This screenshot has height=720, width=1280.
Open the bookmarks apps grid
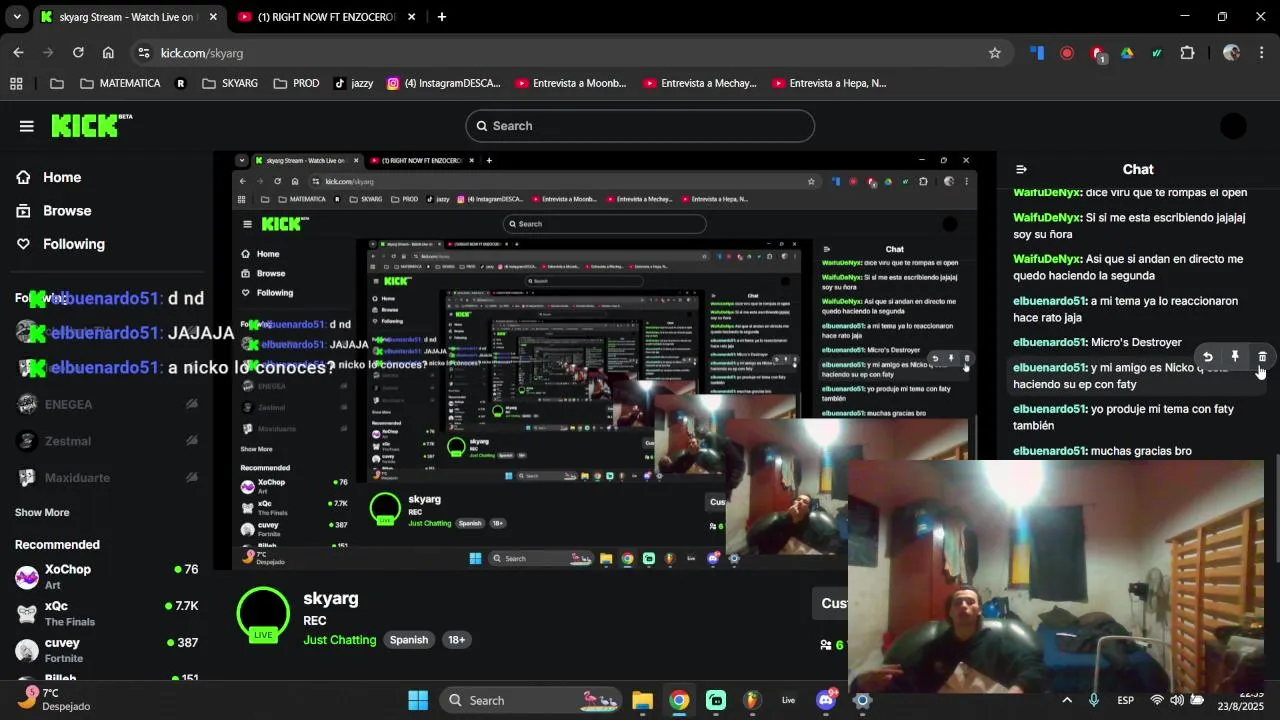16,83
